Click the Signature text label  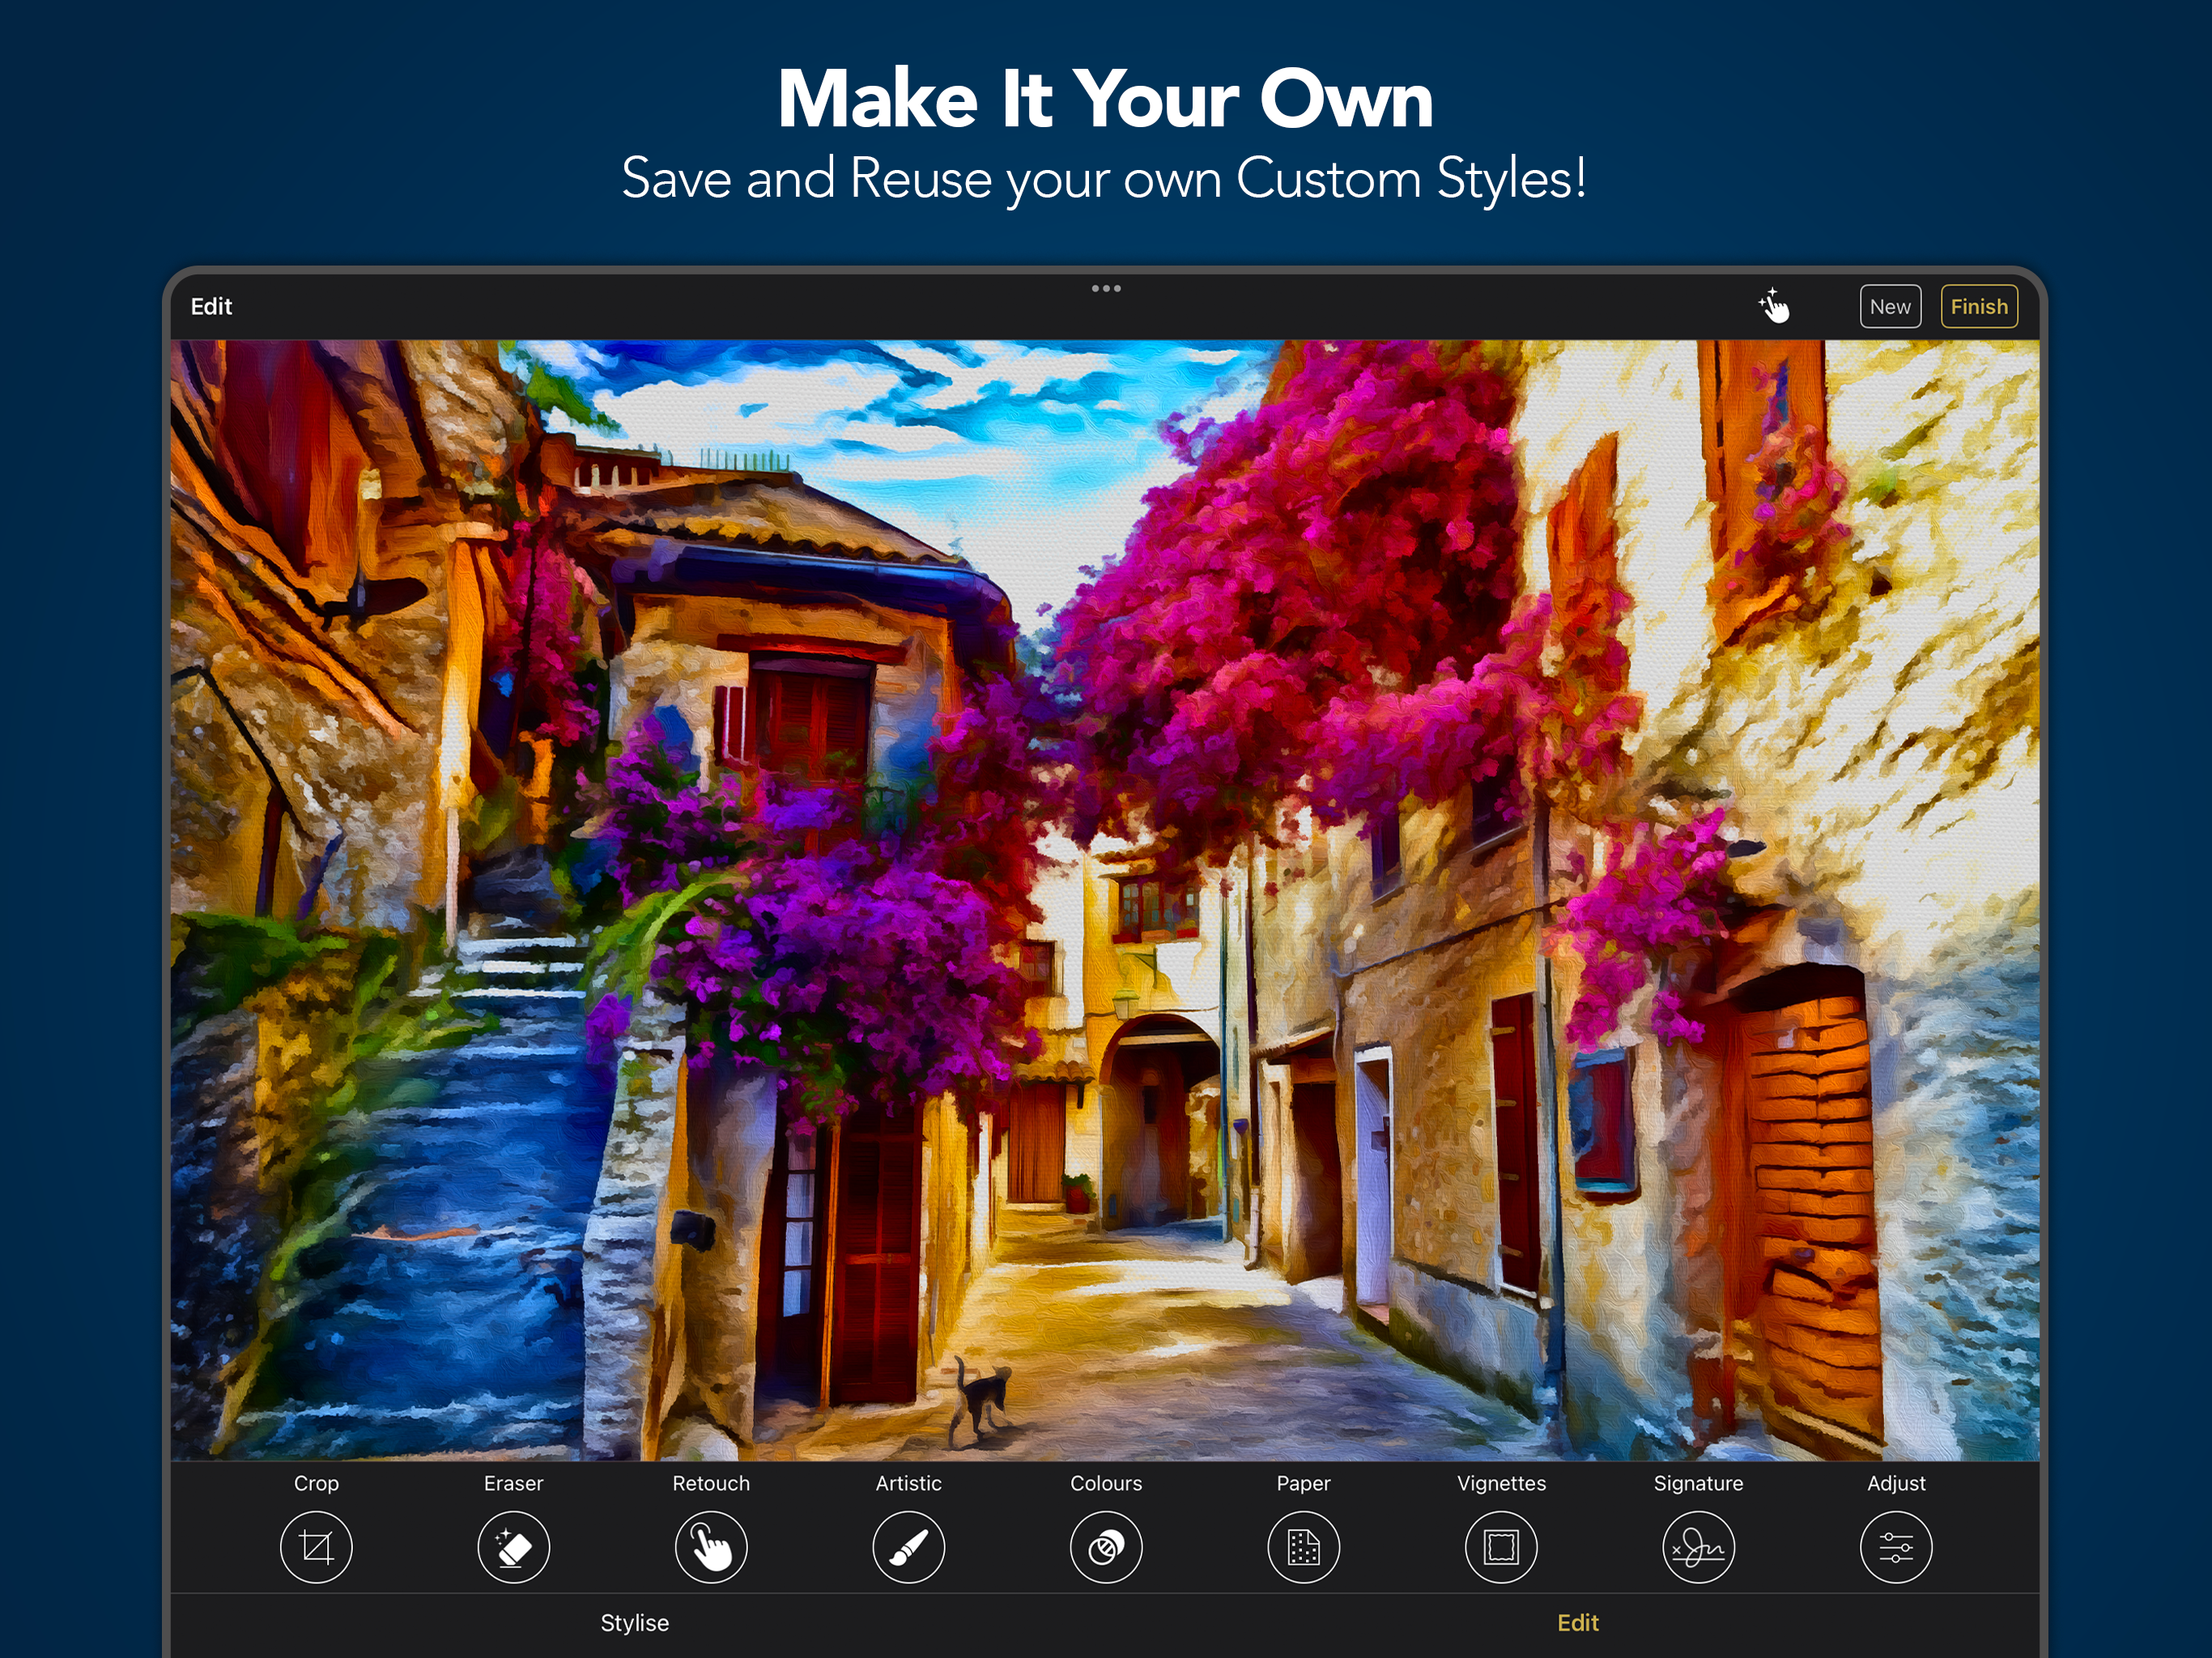coord(1698,1483)
